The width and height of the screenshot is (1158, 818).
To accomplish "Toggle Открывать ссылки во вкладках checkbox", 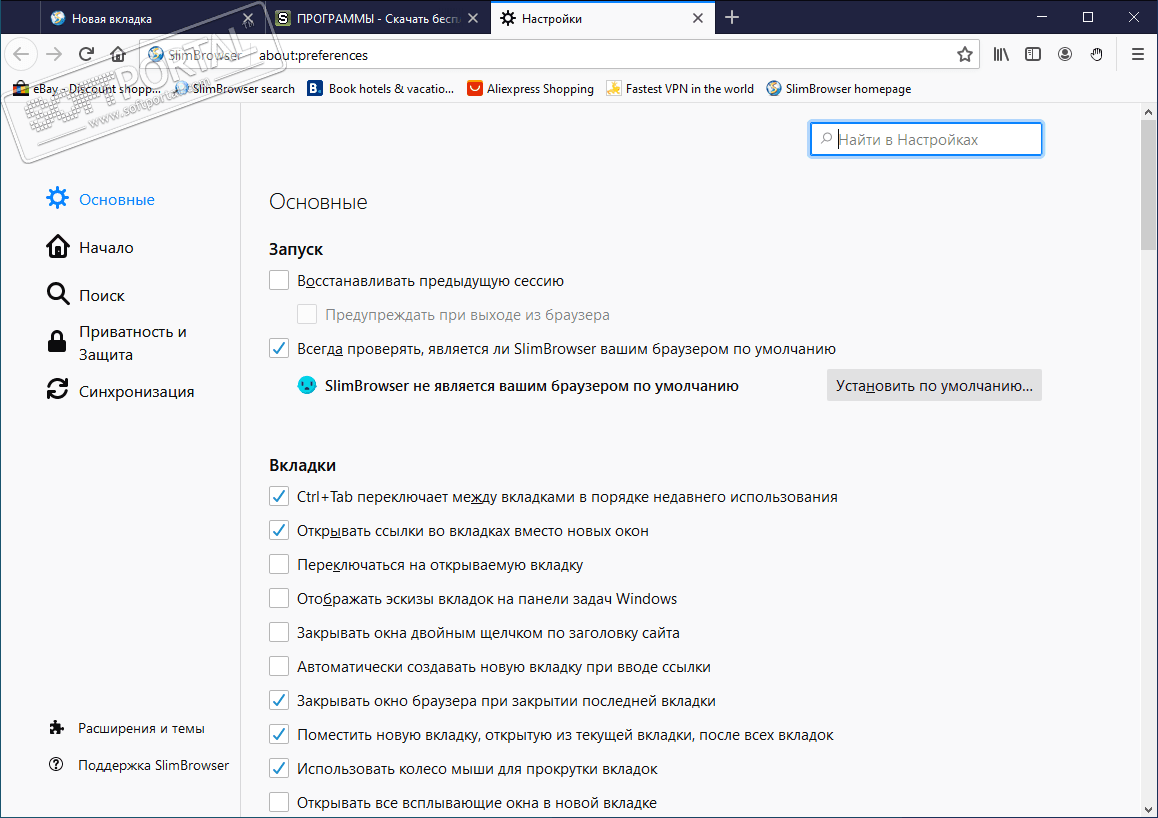I will pyautogui.click(x=278, y=531).
